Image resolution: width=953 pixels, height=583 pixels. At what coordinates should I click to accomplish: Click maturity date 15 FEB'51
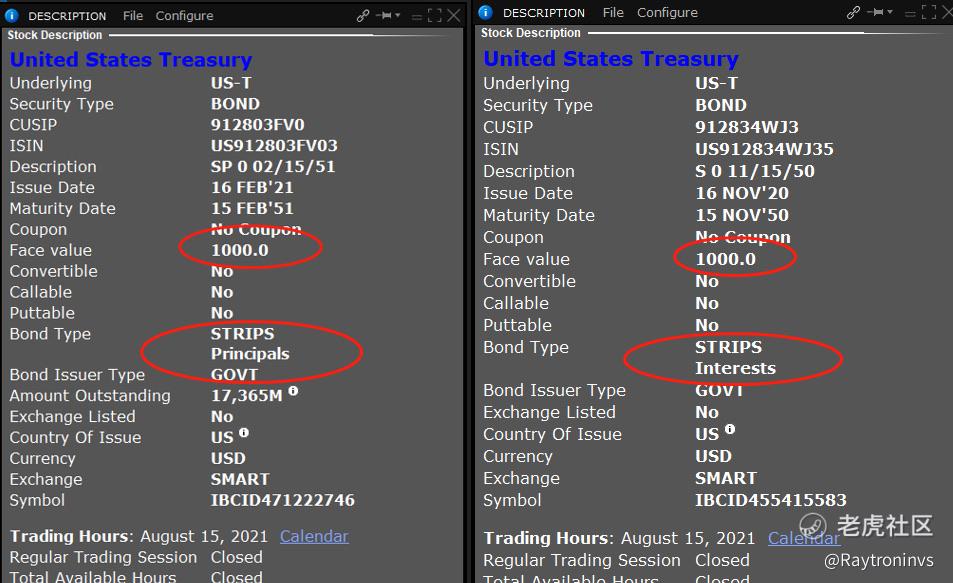point(252,208)
